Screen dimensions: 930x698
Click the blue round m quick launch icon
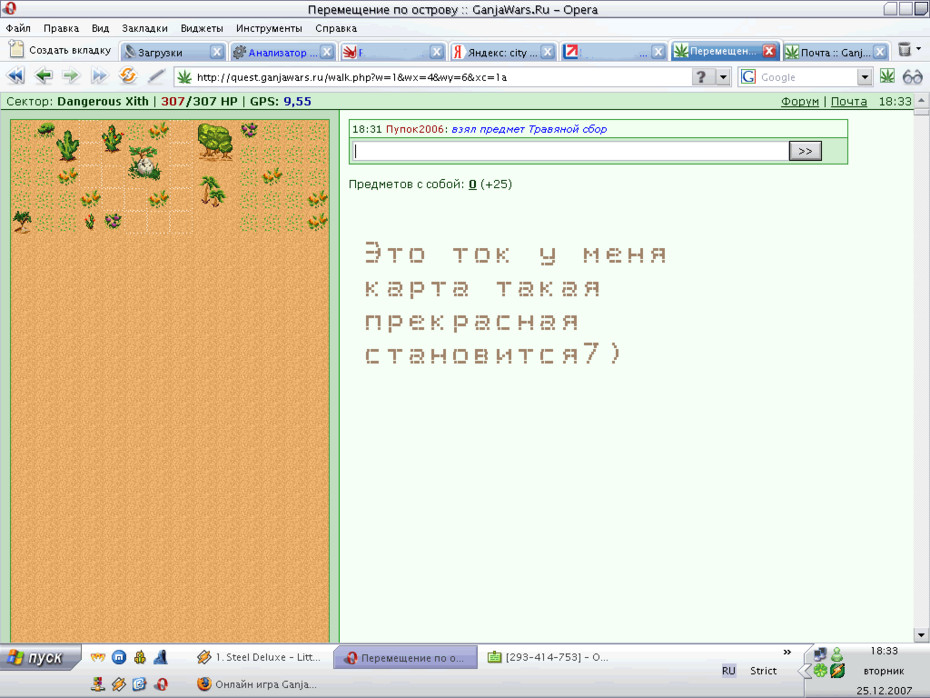tap(119, 657)
